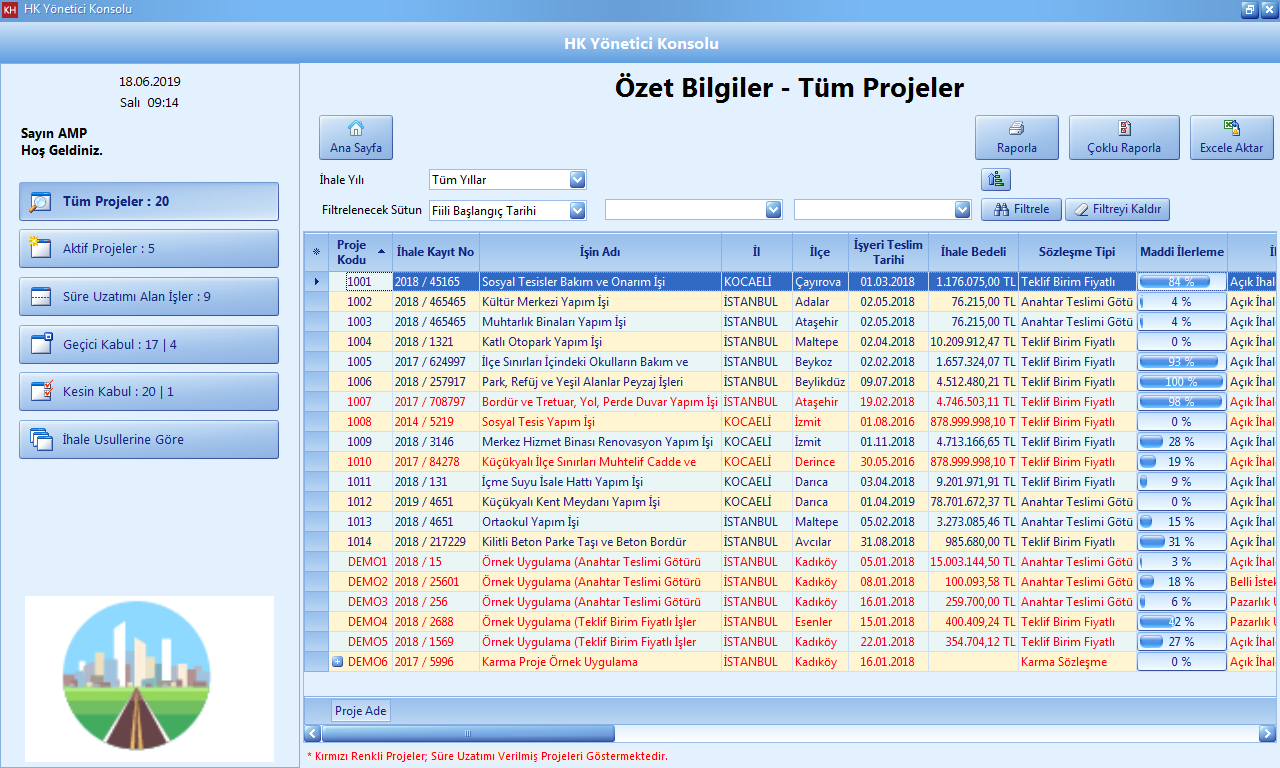Open the İhale Yılı dropdown

(x=577, y=180)
